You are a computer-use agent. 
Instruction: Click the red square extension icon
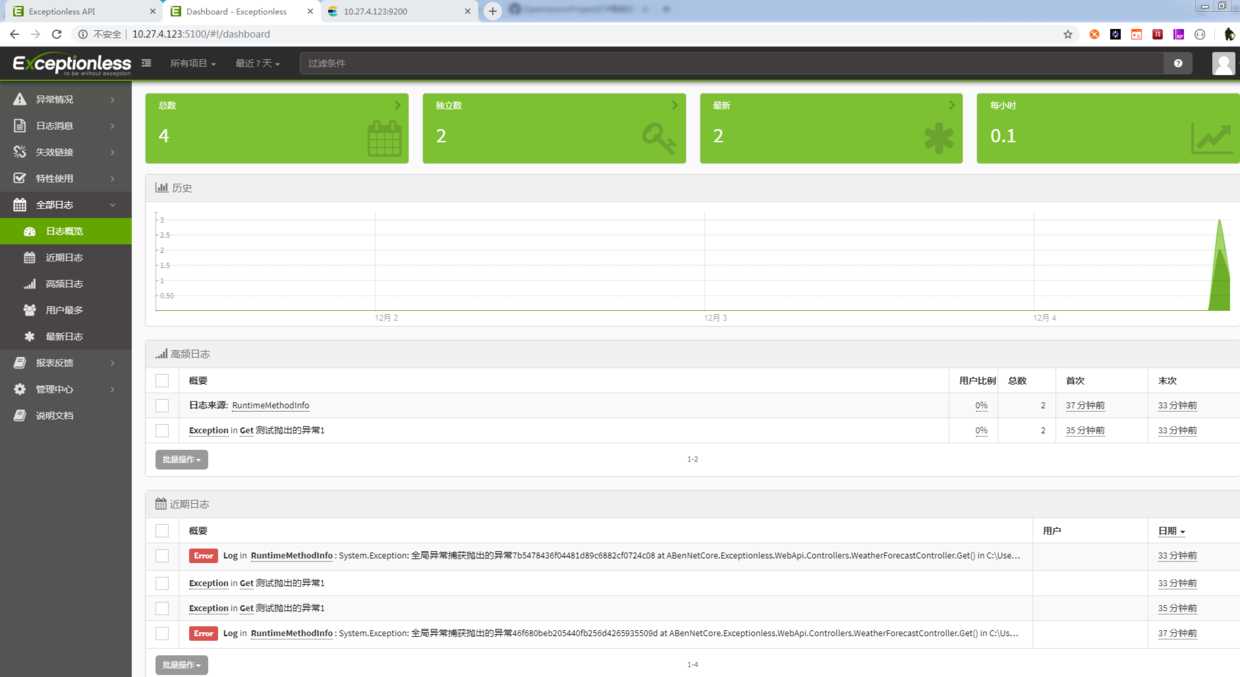pos(1157,34)
